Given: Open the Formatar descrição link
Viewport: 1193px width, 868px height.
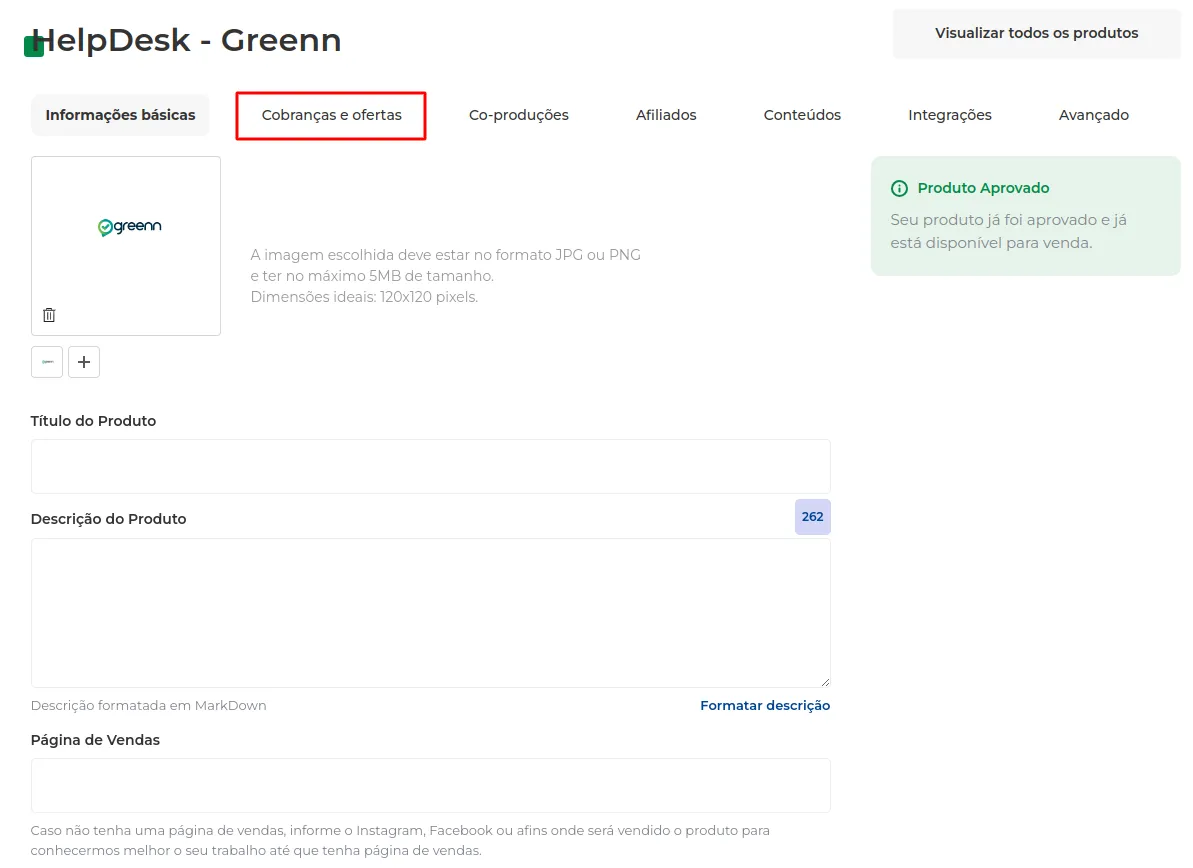Looking at the screenshot, I should click(x=765, y=706).
